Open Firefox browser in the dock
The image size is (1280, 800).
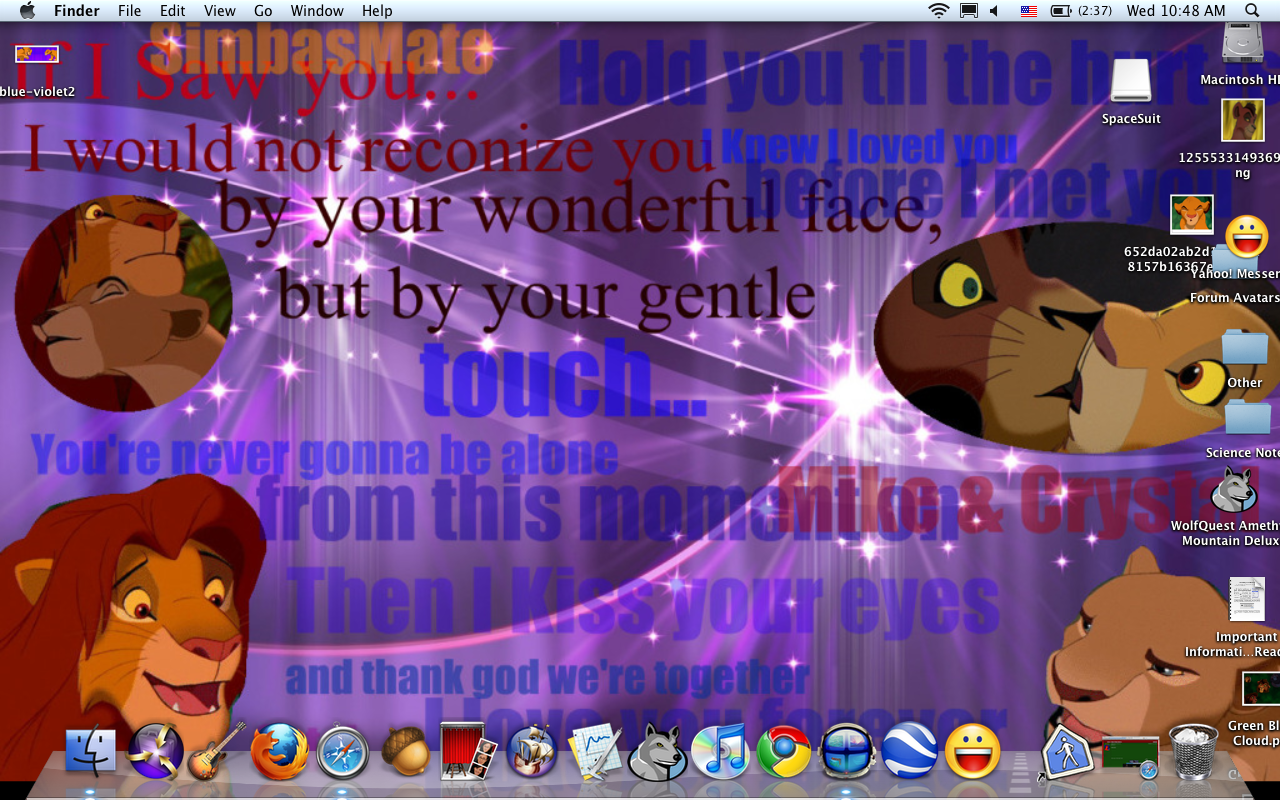tap(279, 751)
